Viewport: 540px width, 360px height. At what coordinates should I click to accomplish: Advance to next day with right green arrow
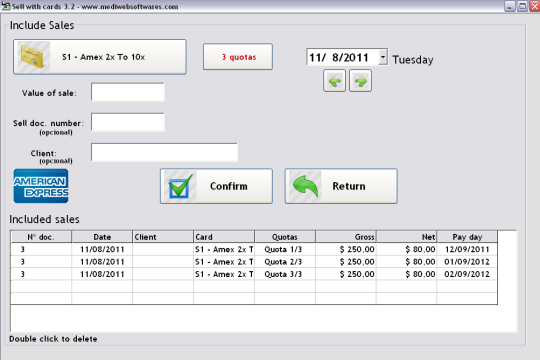click(360, 81)
